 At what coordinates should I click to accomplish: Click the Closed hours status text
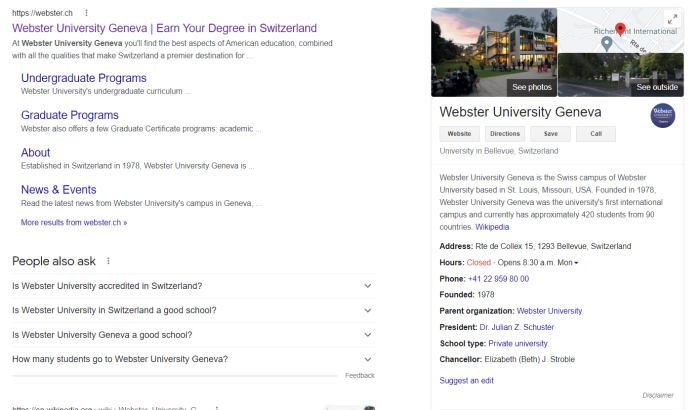click(x=479, y=263)
